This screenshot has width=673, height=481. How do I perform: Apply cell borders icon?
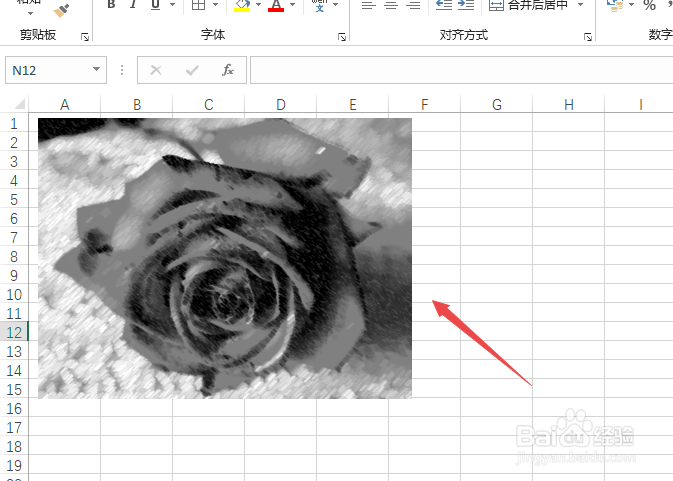pyautogui.click(x=198, y=5)
